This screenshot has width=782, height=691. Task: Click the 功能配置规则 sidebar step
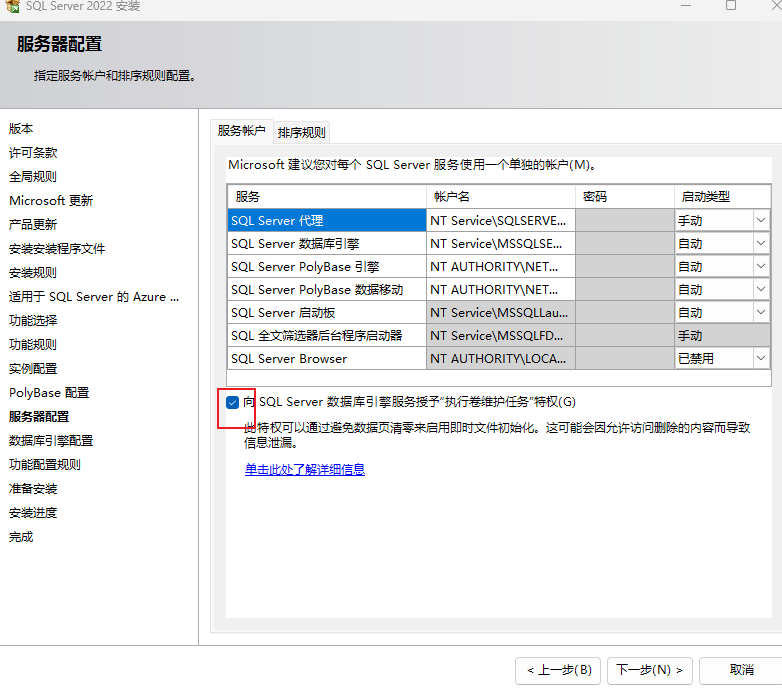pyautogui.click(x=45, y=465)
